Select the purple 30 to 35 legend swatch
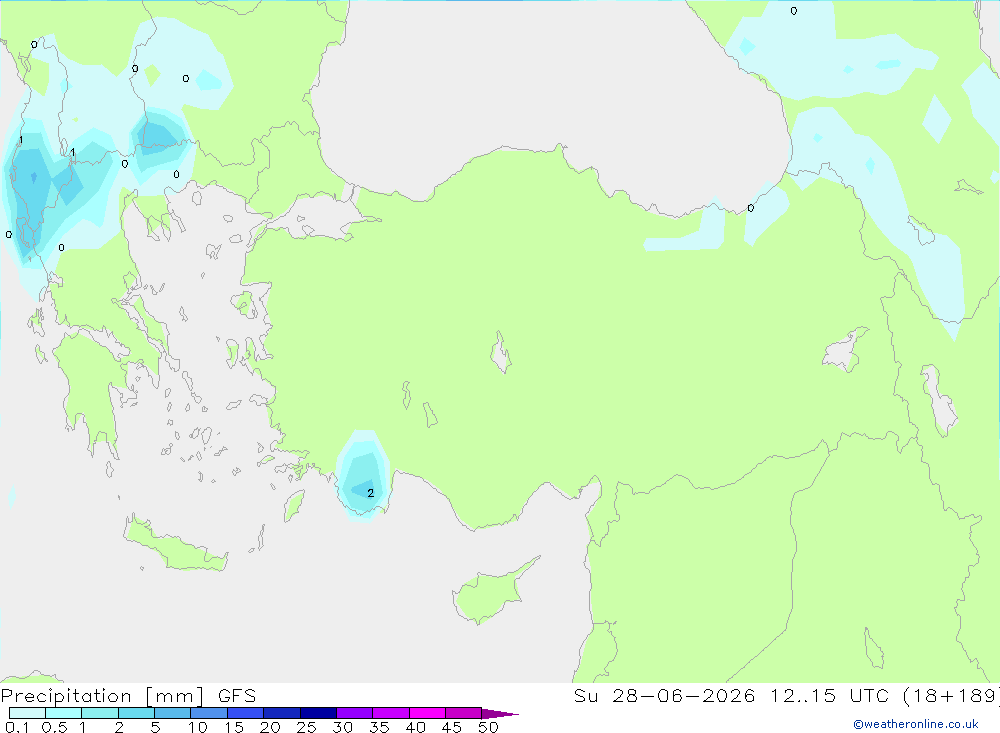1000x733 pixels. tap(355, 713)
